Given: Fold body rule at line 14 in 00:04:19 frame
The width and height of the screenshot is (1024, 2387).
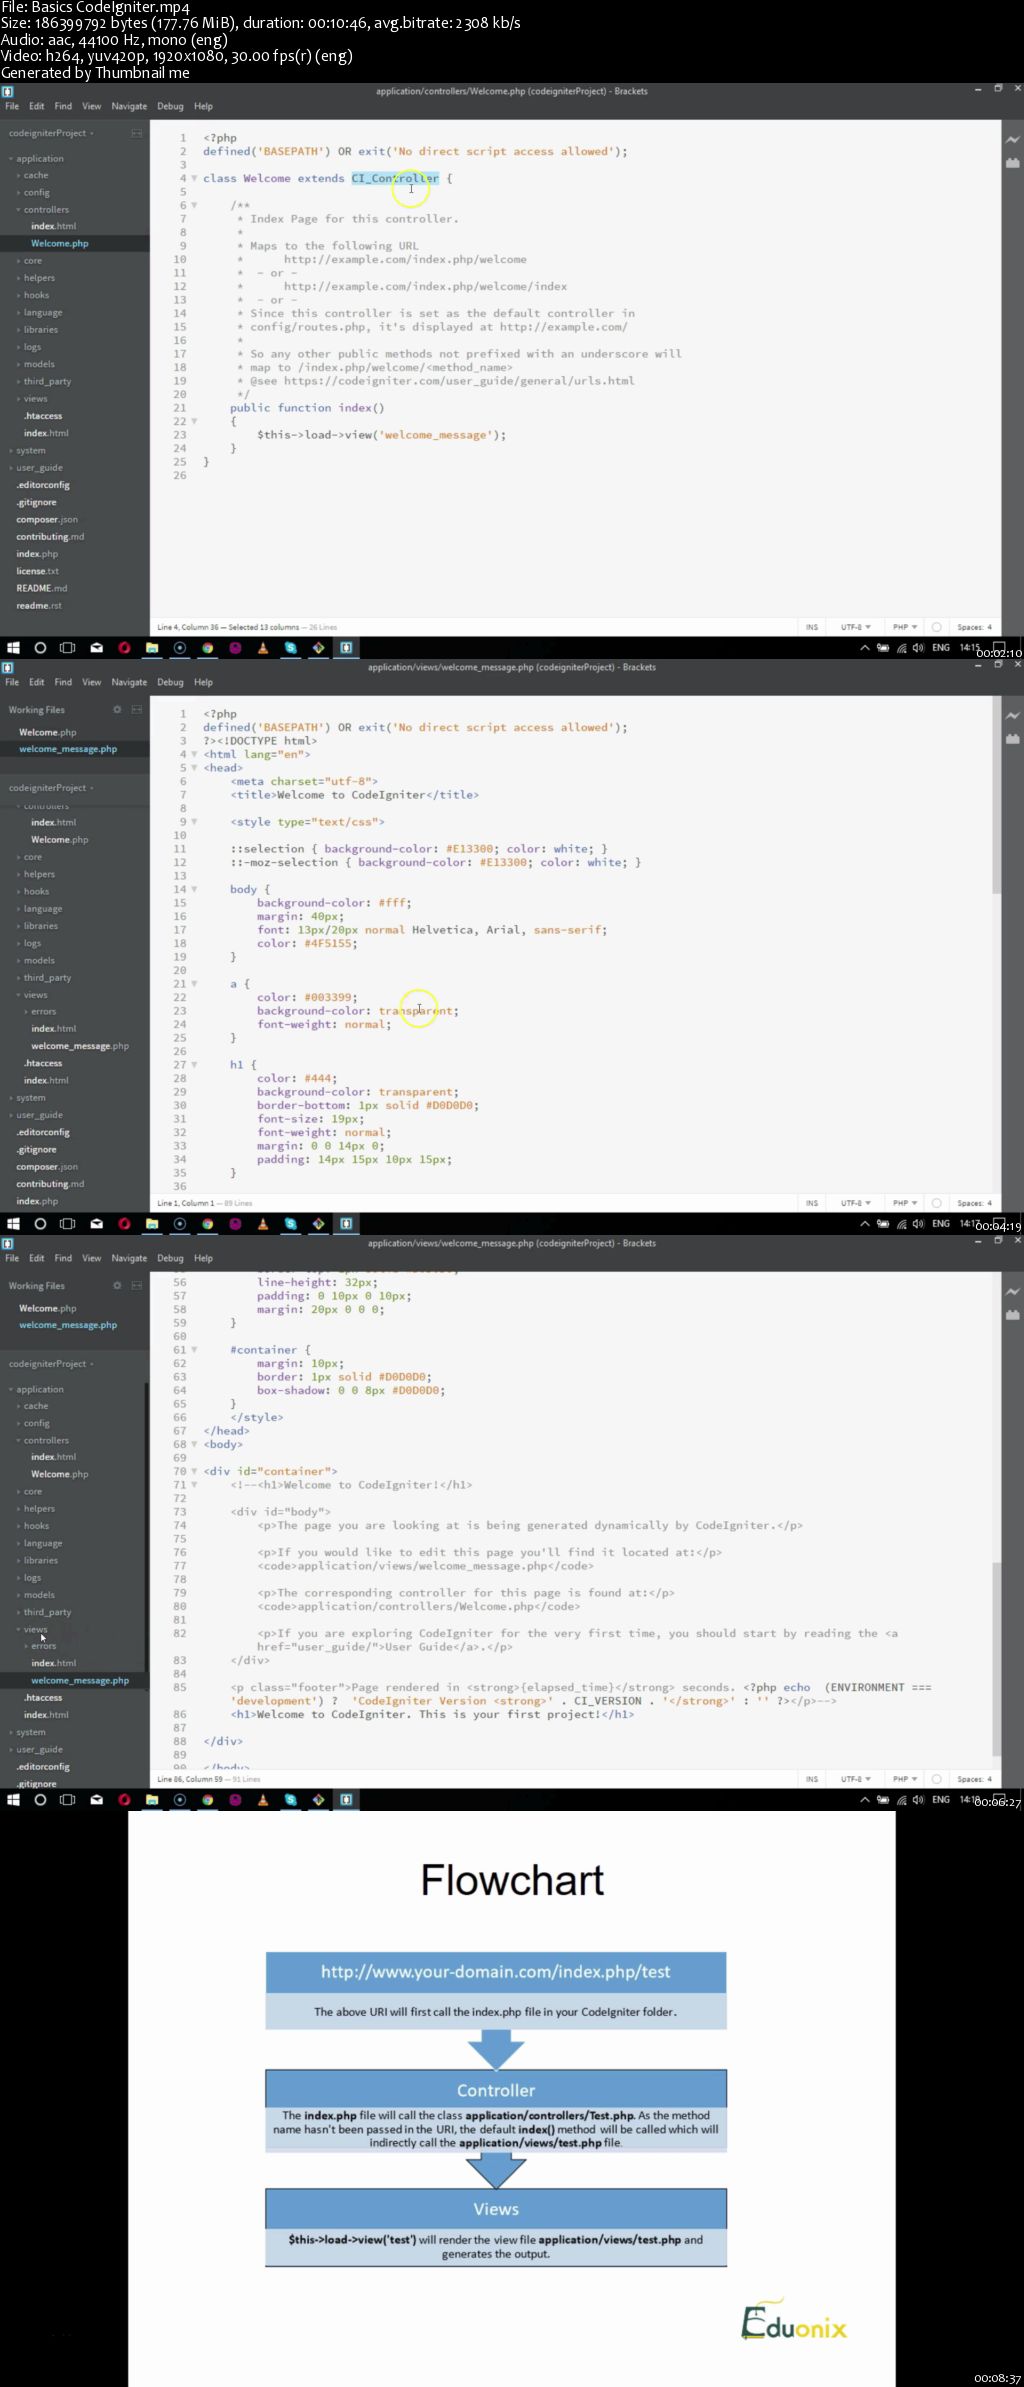Looking at the screenshot, I should click(194, 889).
